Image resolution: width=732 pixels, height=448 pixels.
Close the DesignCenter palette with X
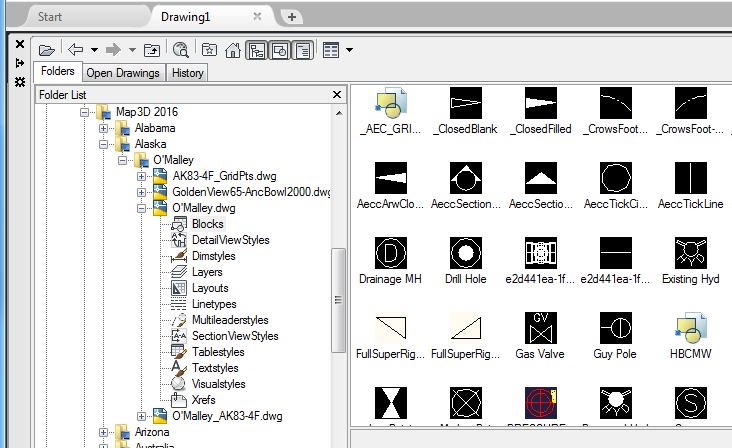(20, 44)
